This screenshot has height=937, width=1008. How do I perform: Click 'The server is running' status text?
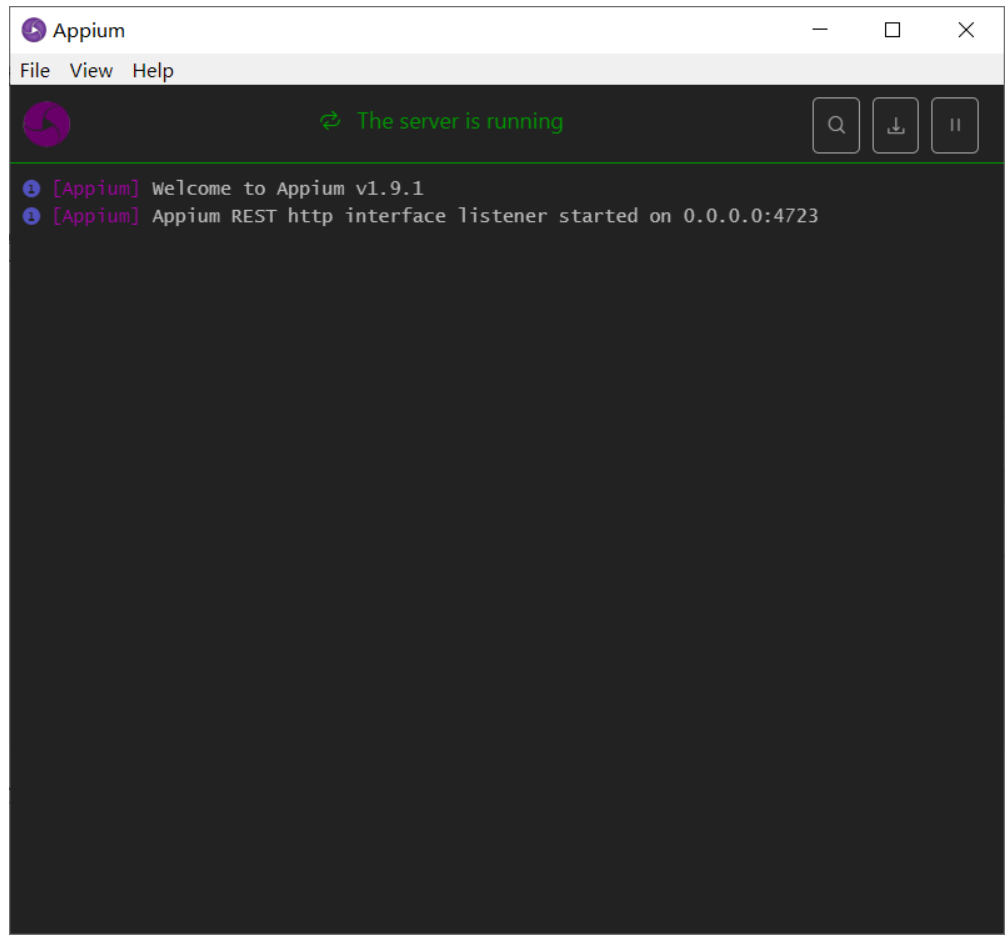[460, 121]
